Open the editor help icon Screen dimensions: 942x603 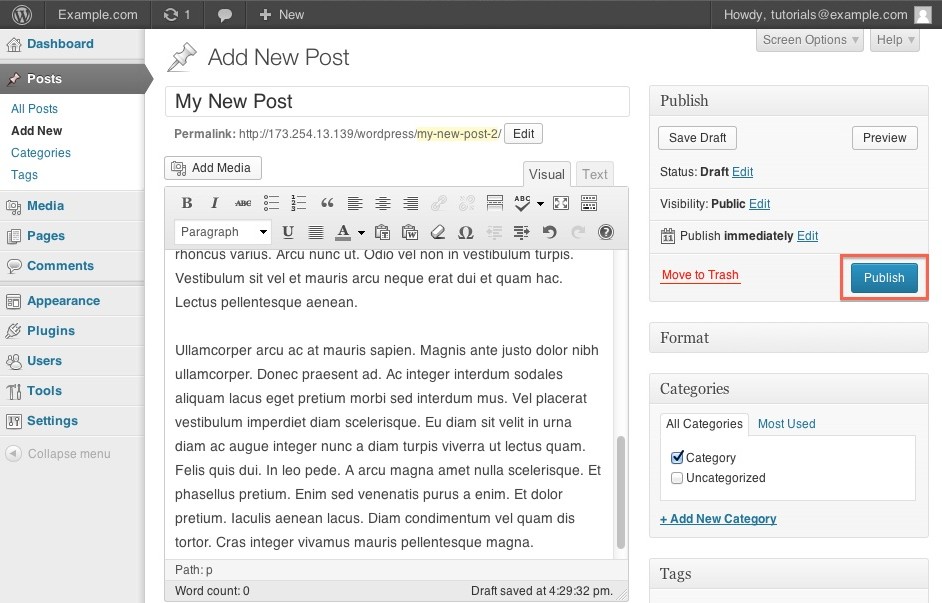pyautogui.click(x=605, y=232)
